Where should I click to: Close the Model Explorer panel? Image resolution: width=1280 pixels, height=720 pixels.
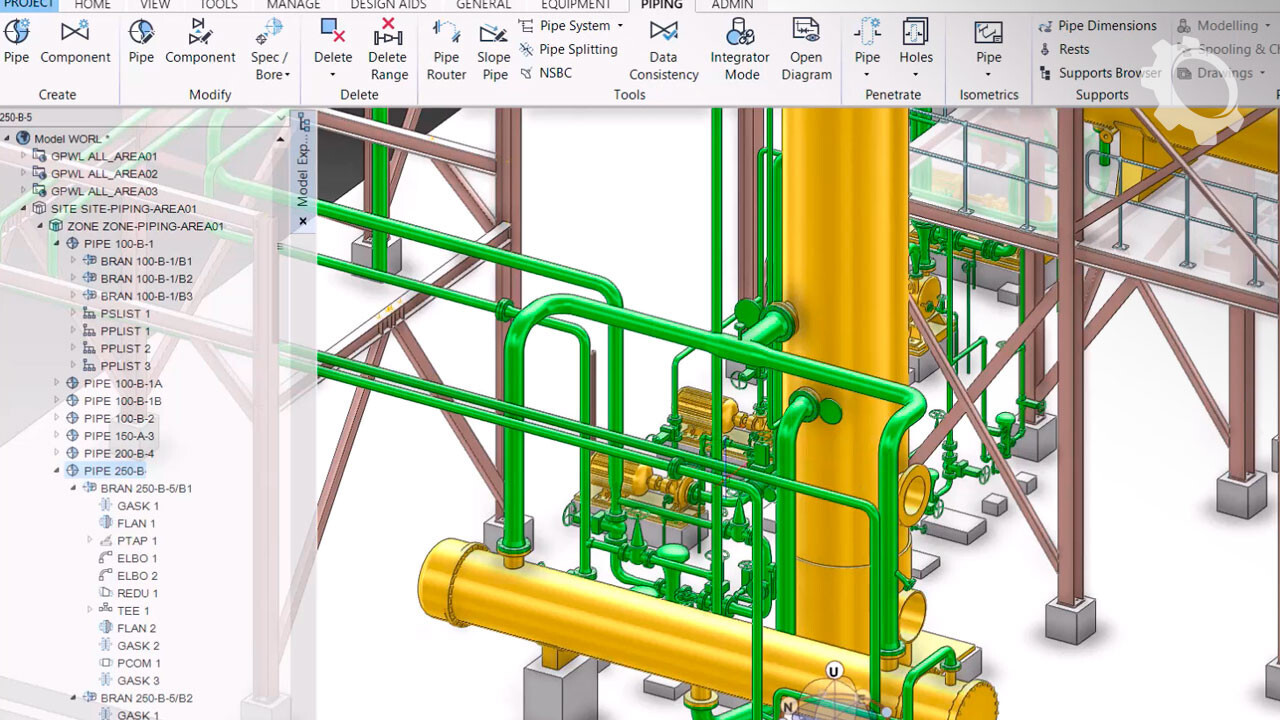pyautogui.click(x=303, y=221)
